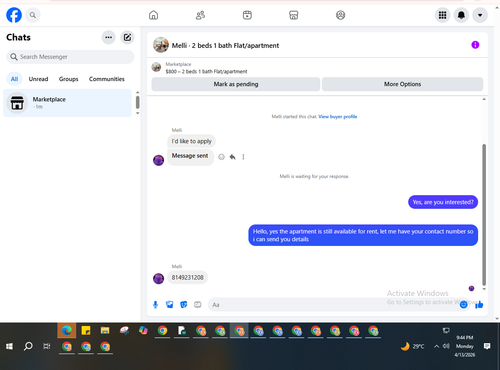
Task: Switch to the Groups tab
Action: [x=68, y=79]
